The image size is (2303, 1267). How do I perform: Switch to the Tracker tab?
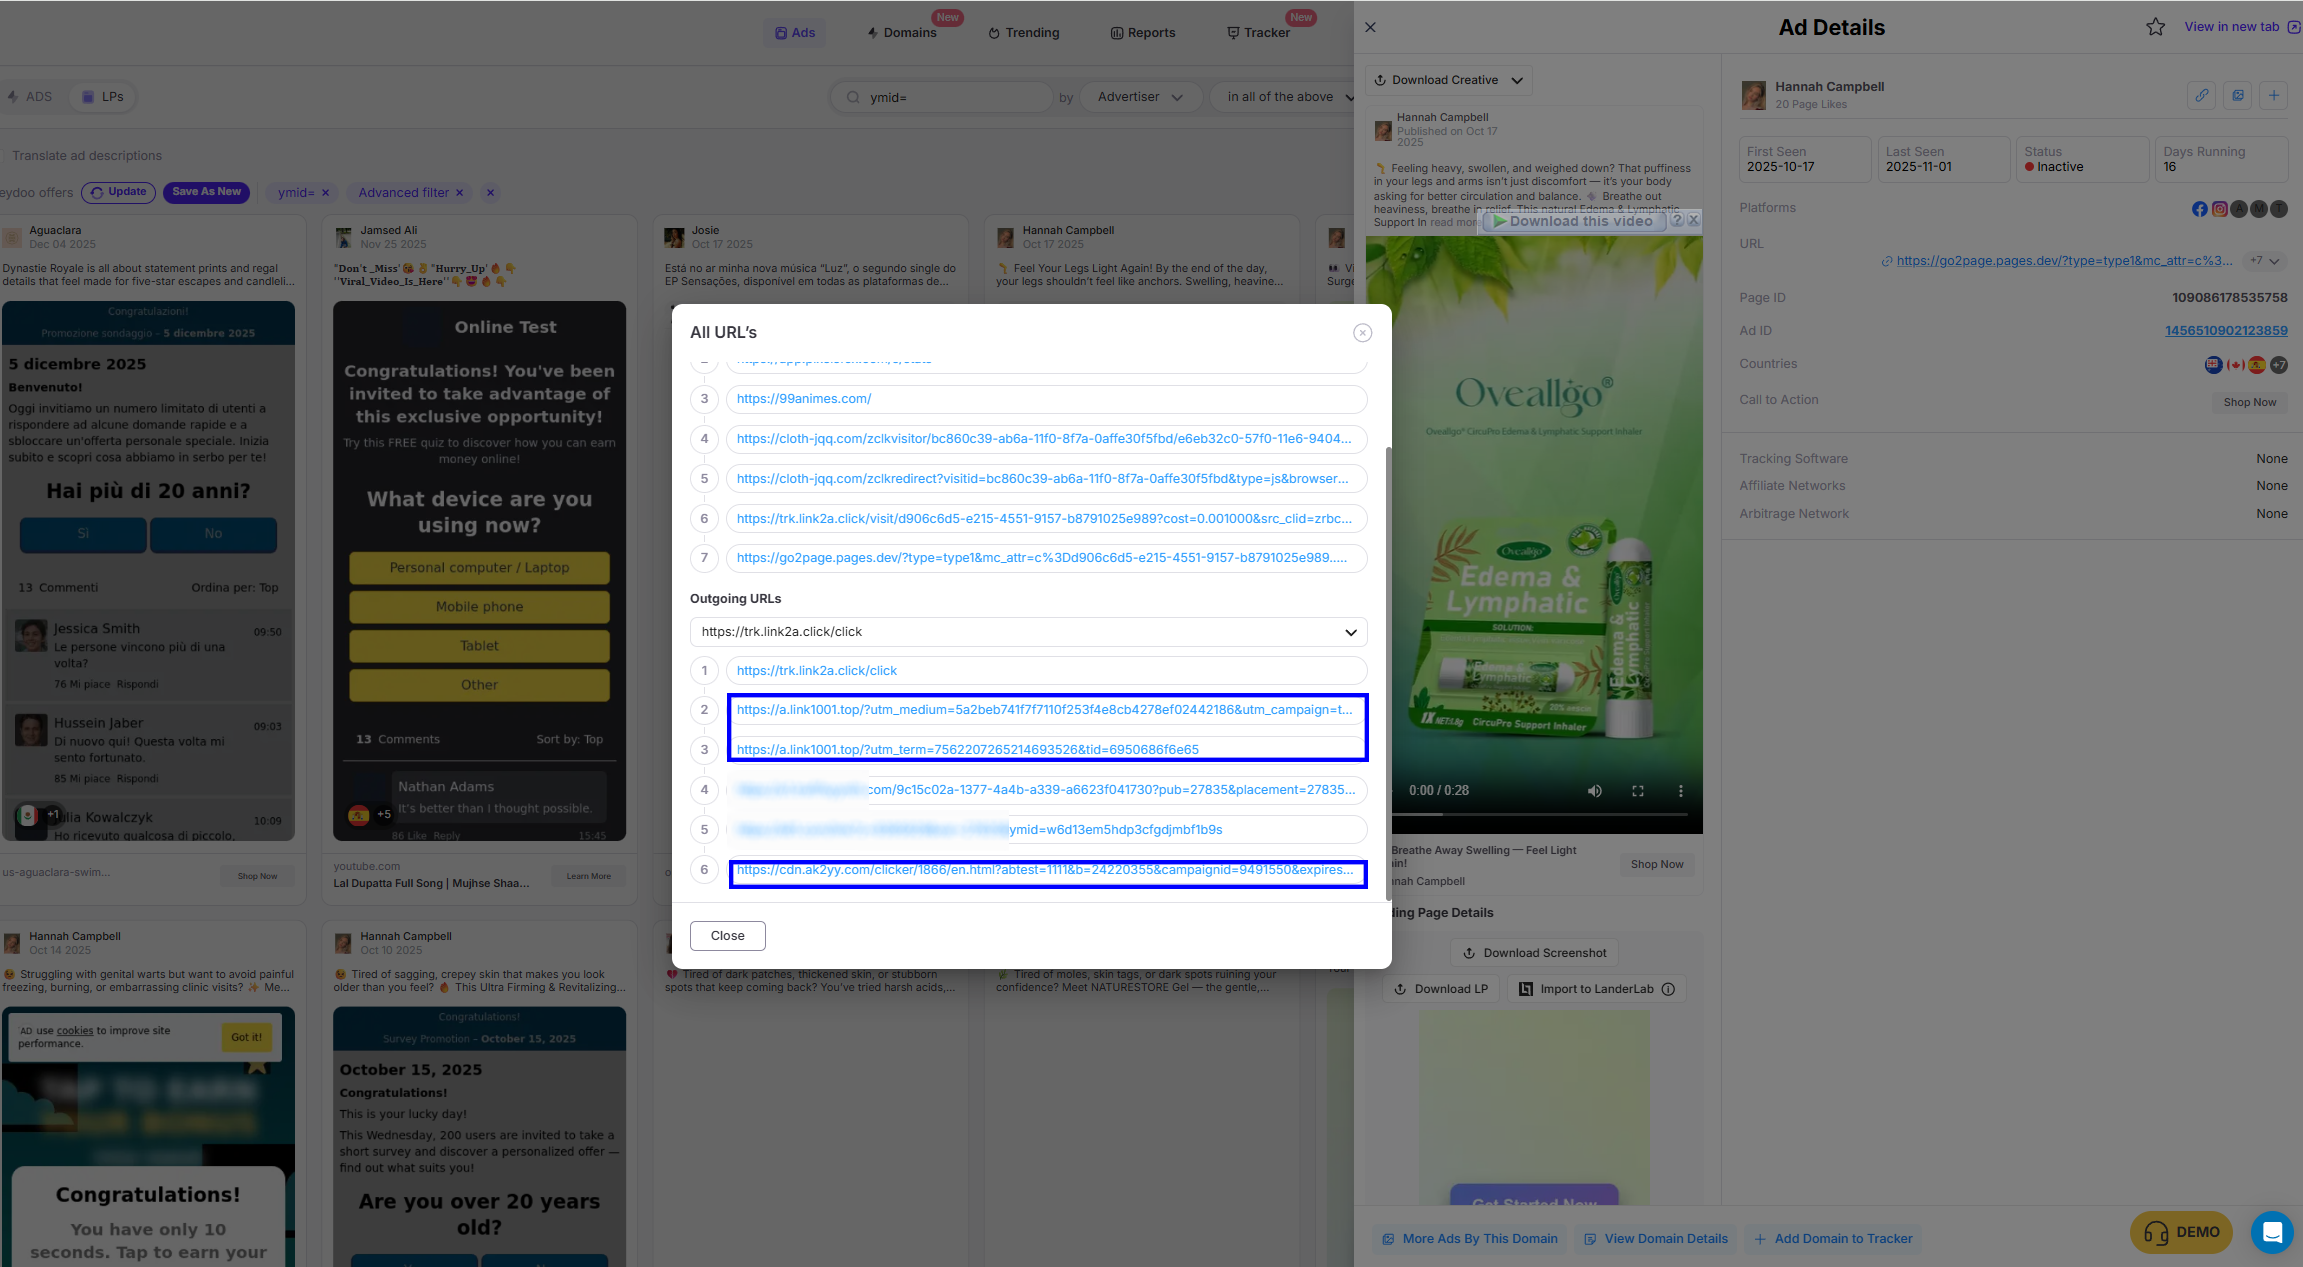tap(1259, 33)
